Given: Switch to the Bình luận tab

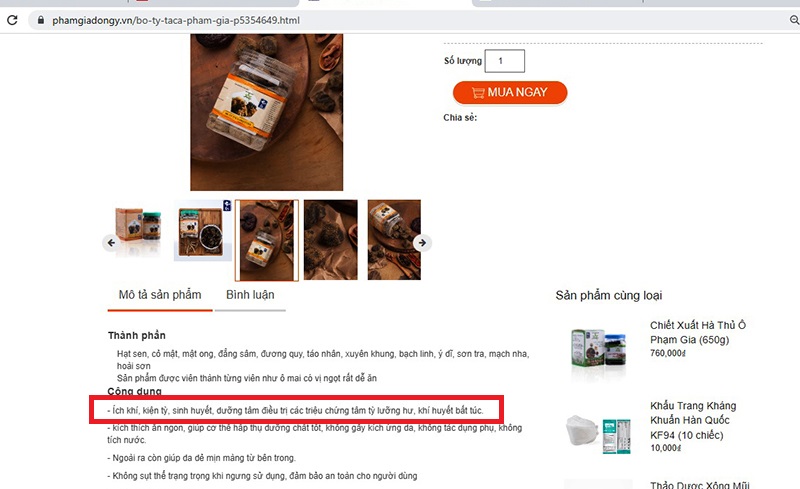Looking at the screenshot, I should coord(250,295).
